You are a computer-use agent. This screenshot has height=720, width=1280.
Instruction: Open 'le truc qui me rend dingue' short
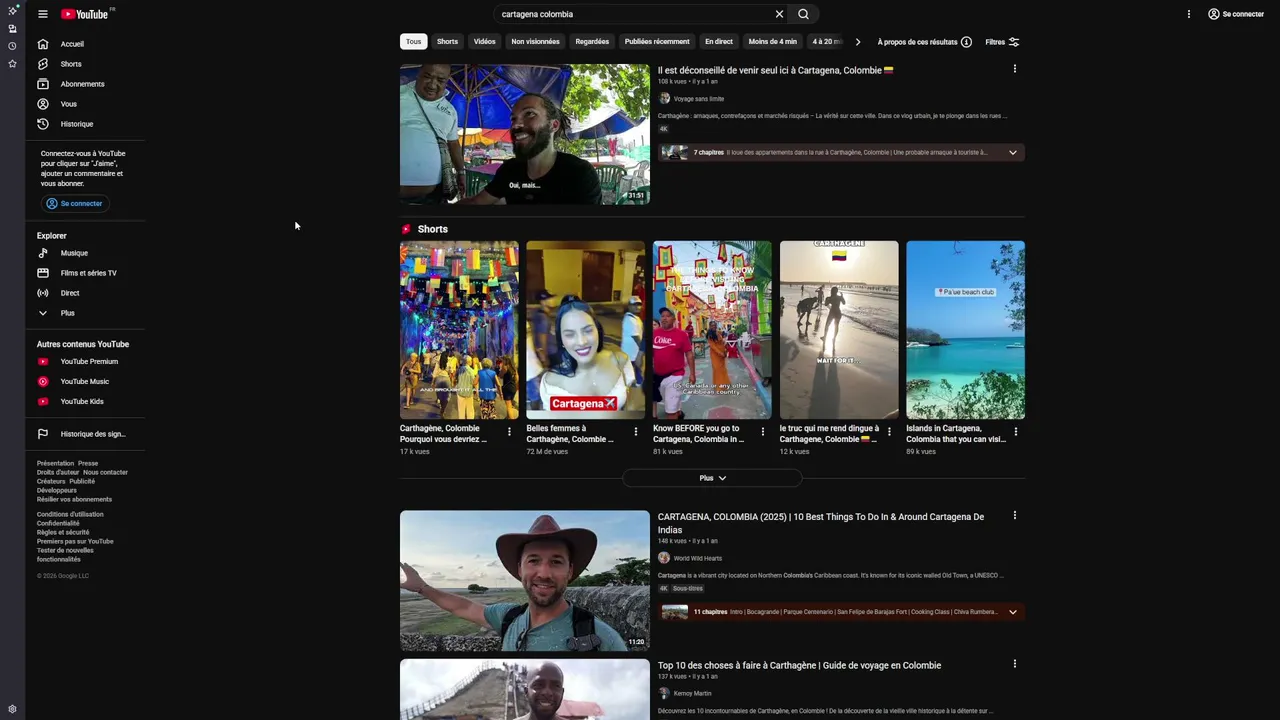point(839,330)
